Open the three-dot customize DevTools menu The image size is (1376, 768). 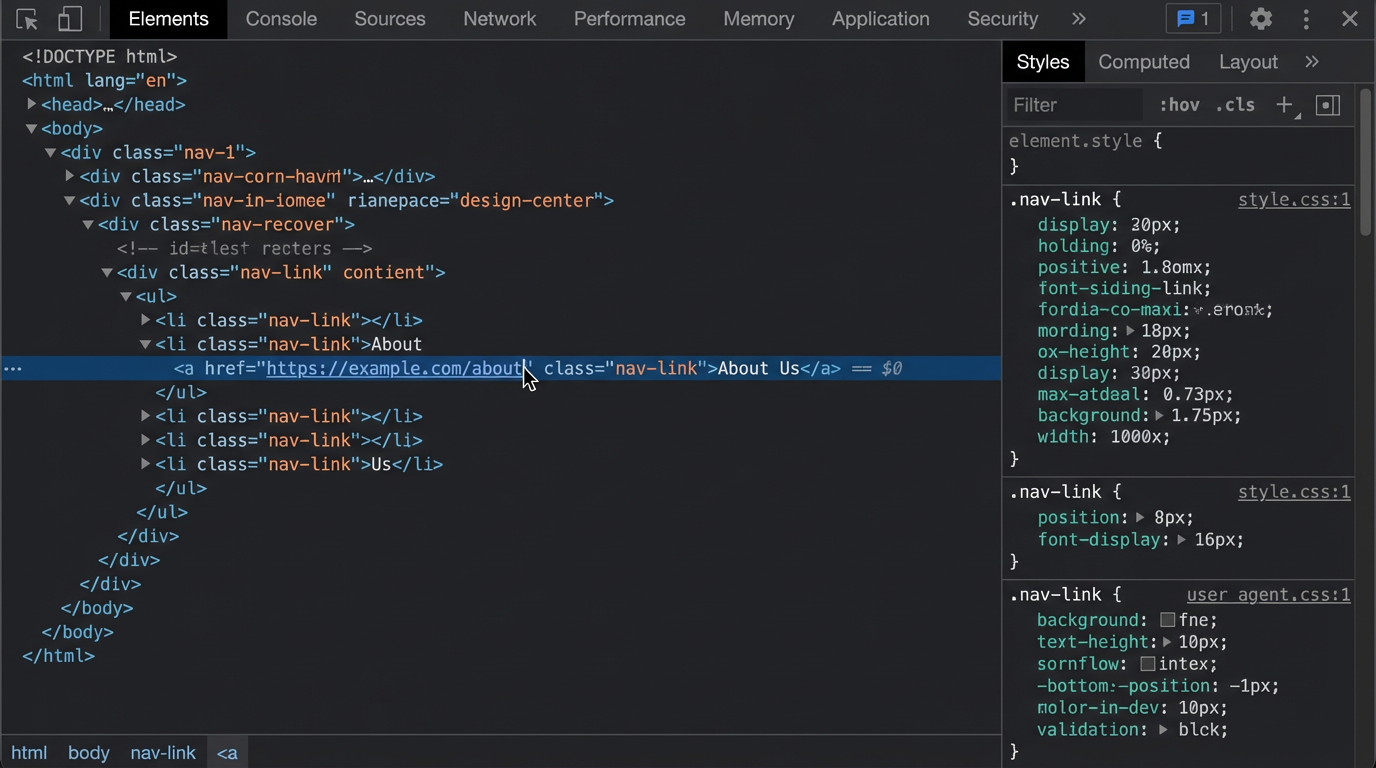(1306, 19)
